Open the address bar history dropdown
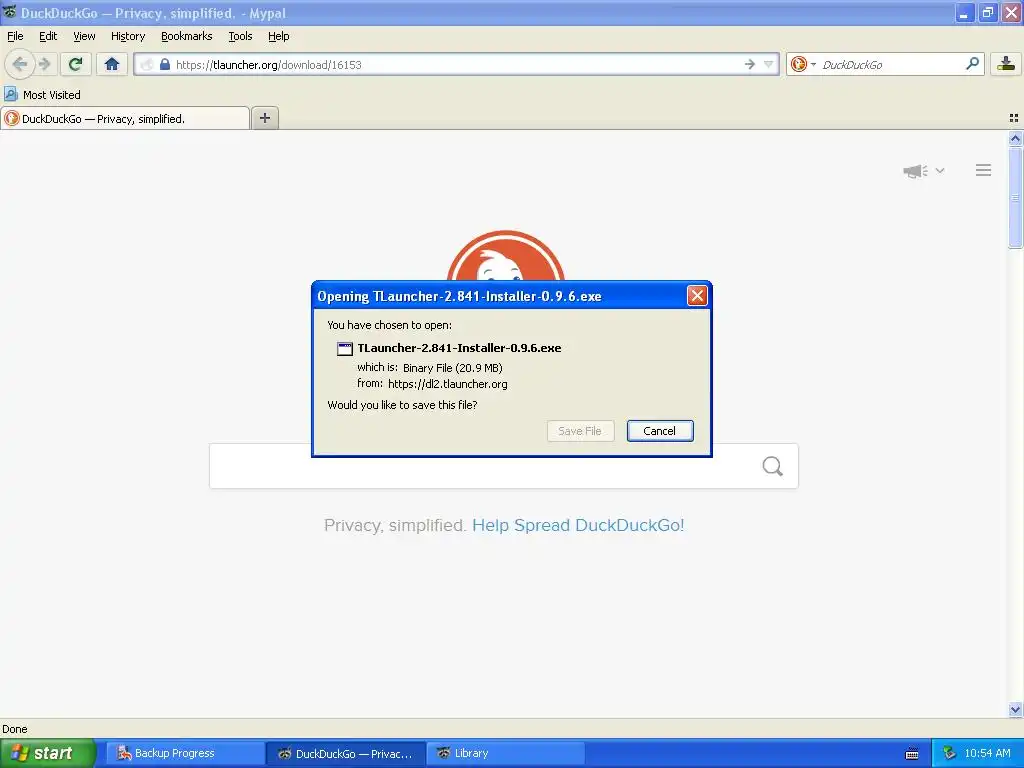Image resolution: width=1024 pixels, height=768 pixels. coord(769,64)
